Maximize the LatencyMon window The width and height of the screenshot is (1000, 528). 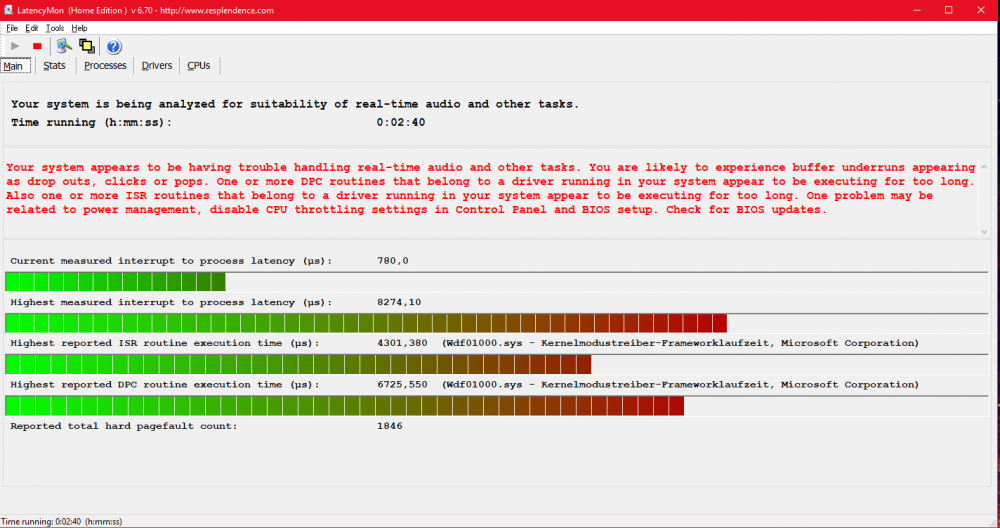coord(948,10)
